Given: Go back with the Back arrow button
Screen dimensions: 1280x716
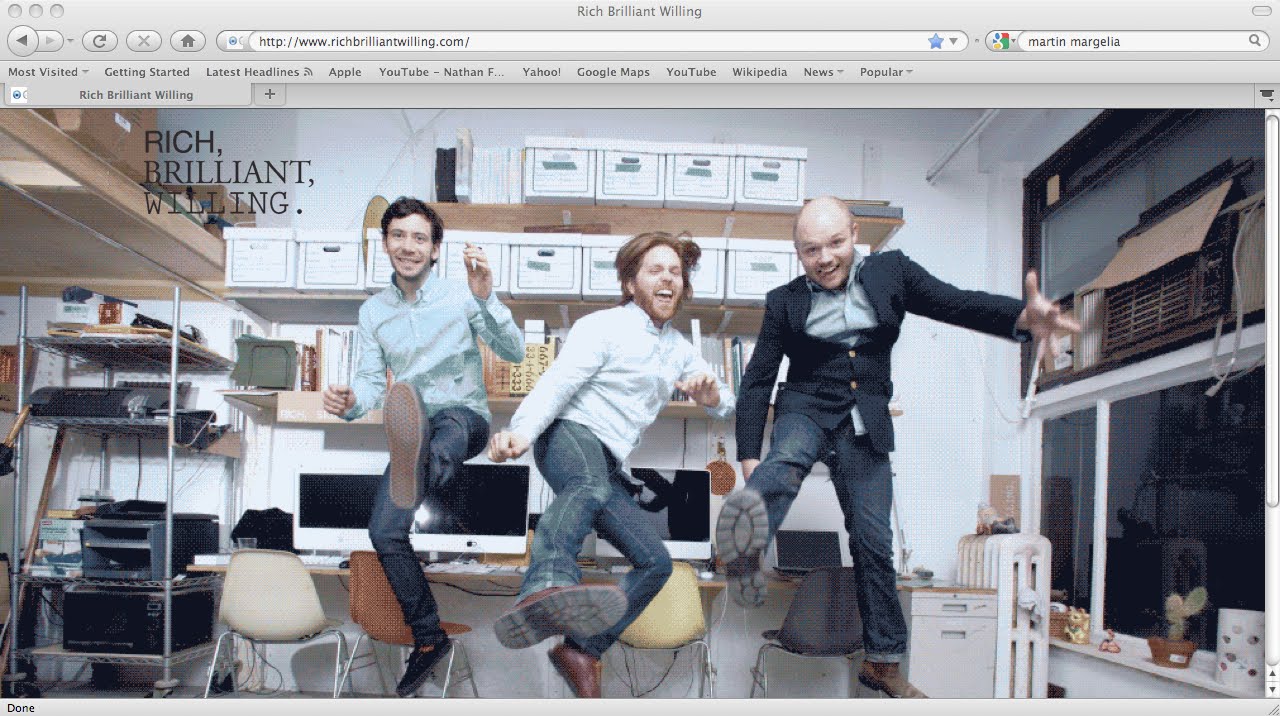Looking at the screenshot, I should pos(23,41).
